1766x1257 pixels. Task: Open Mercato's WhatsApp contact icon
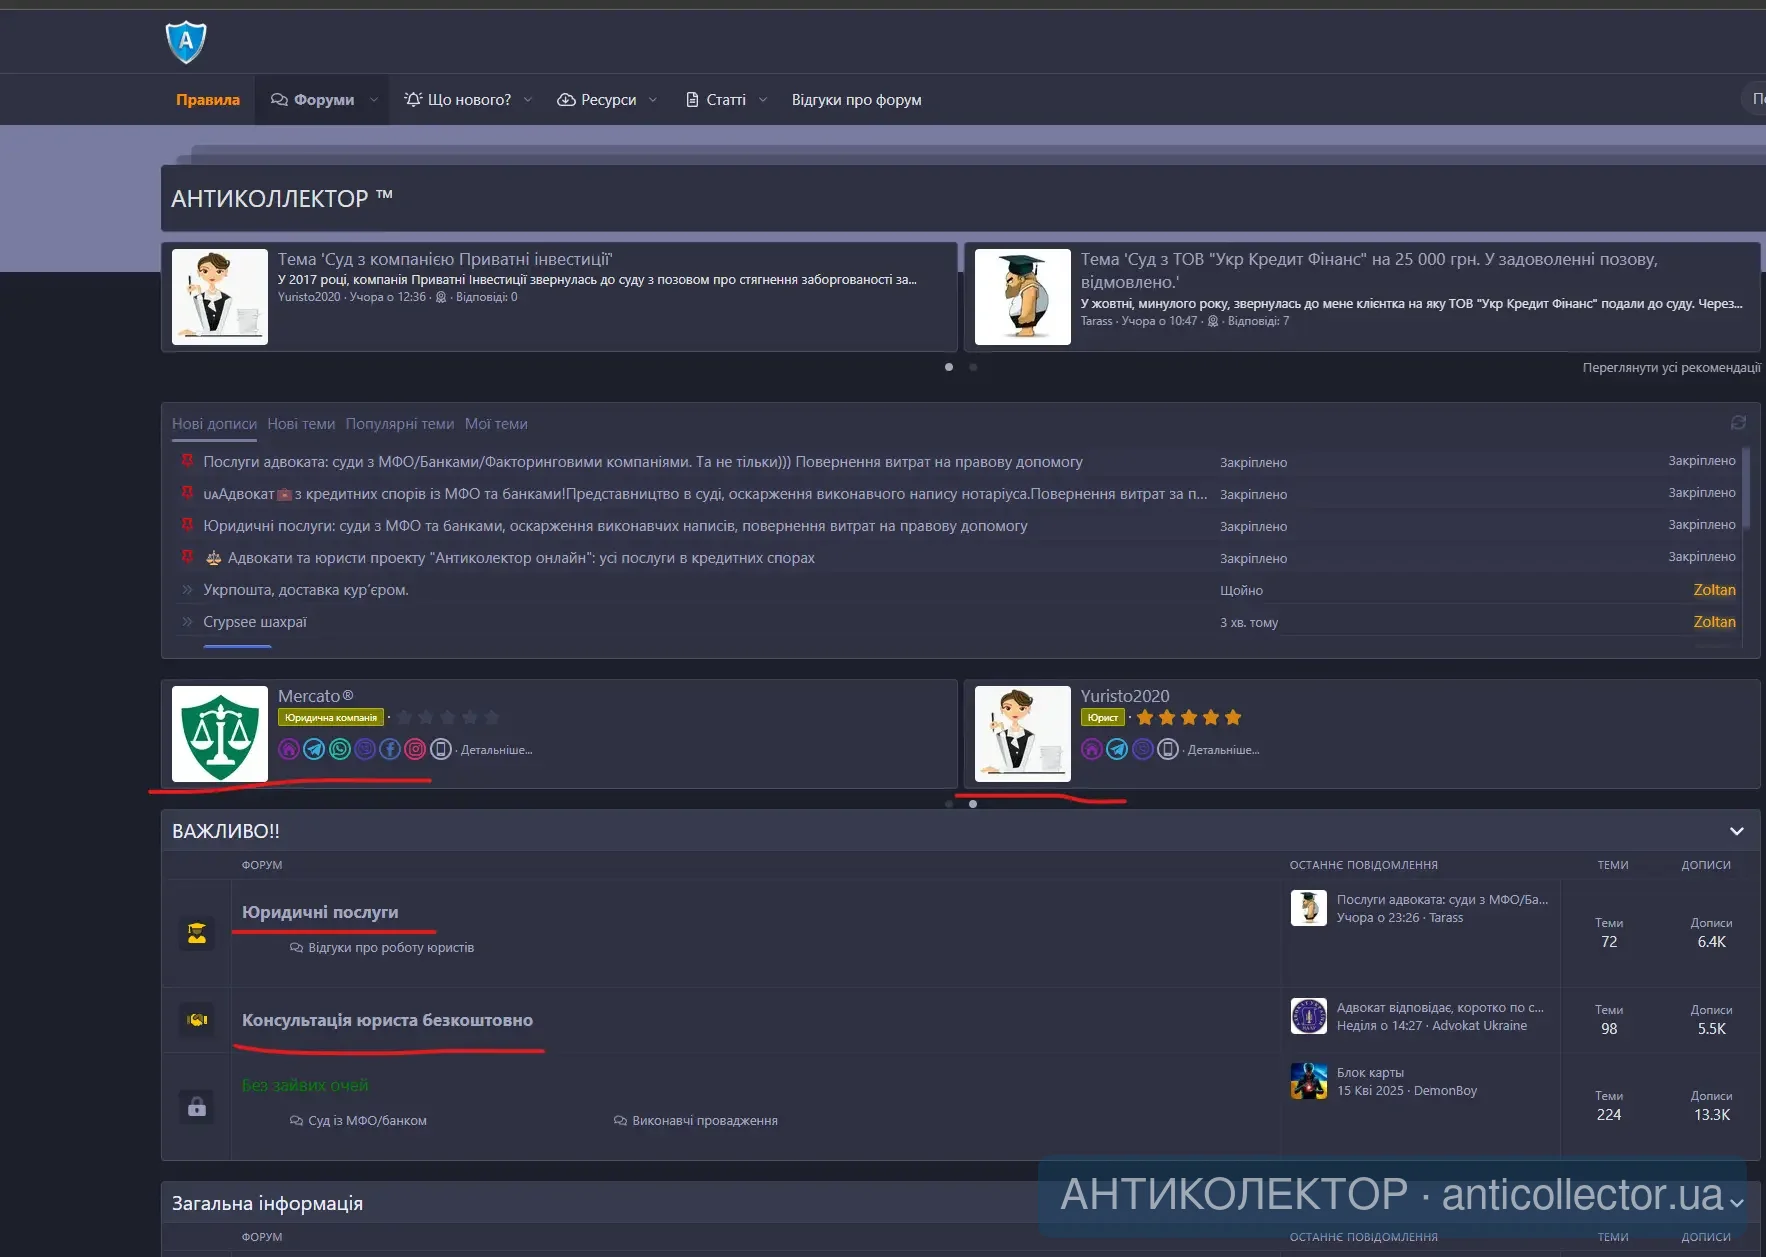pyautogui.click(x=340, y=749)
